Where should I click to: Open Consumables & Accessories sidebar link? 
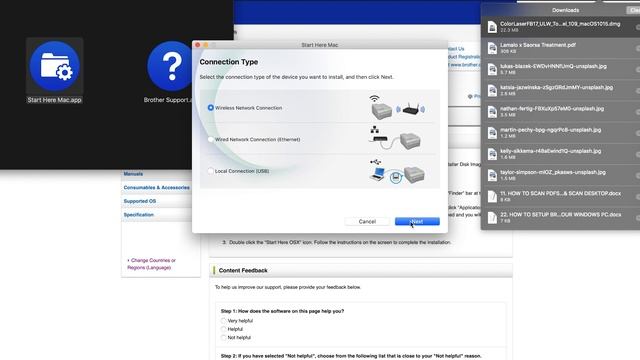coord(156,188)
